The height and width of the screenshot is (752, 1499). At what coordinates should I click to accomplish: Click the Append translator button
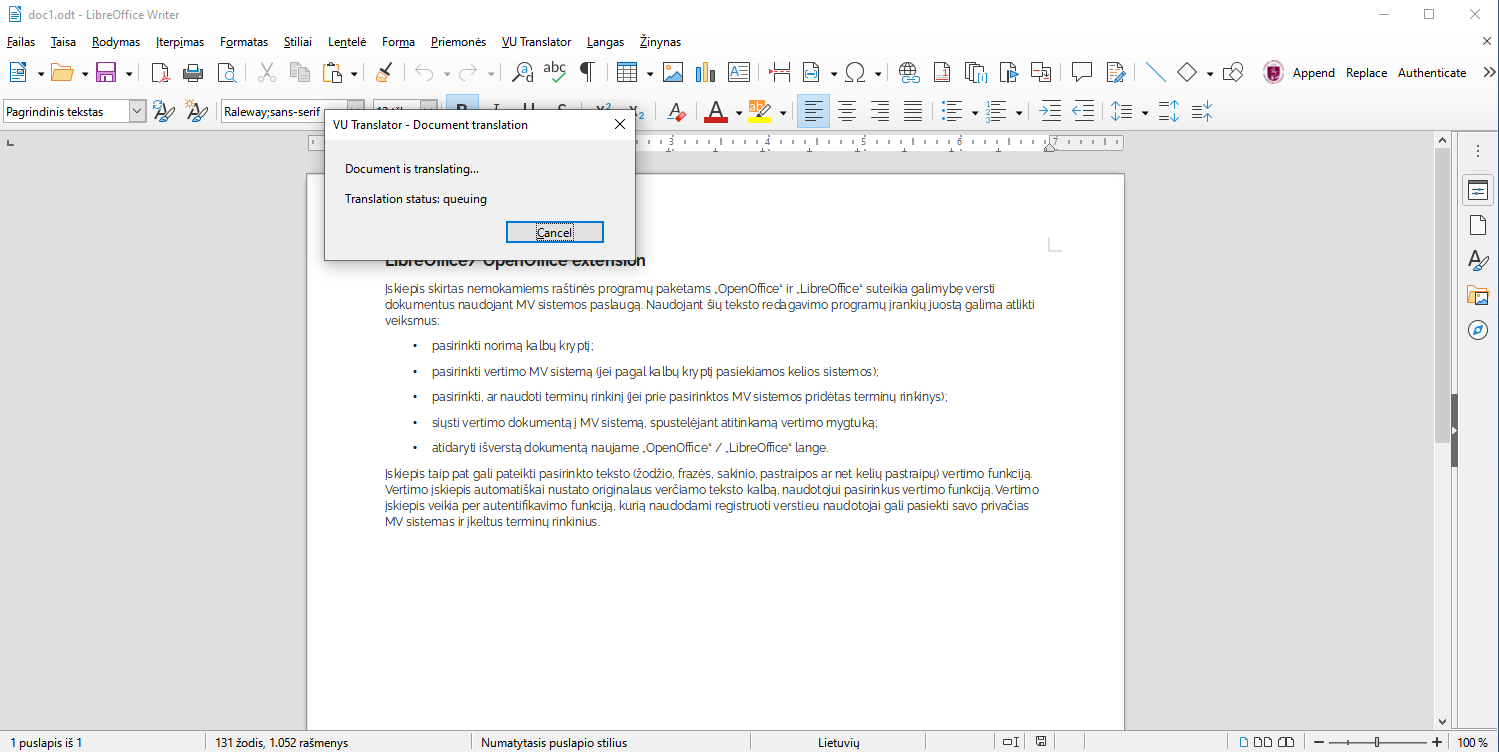1313,73
